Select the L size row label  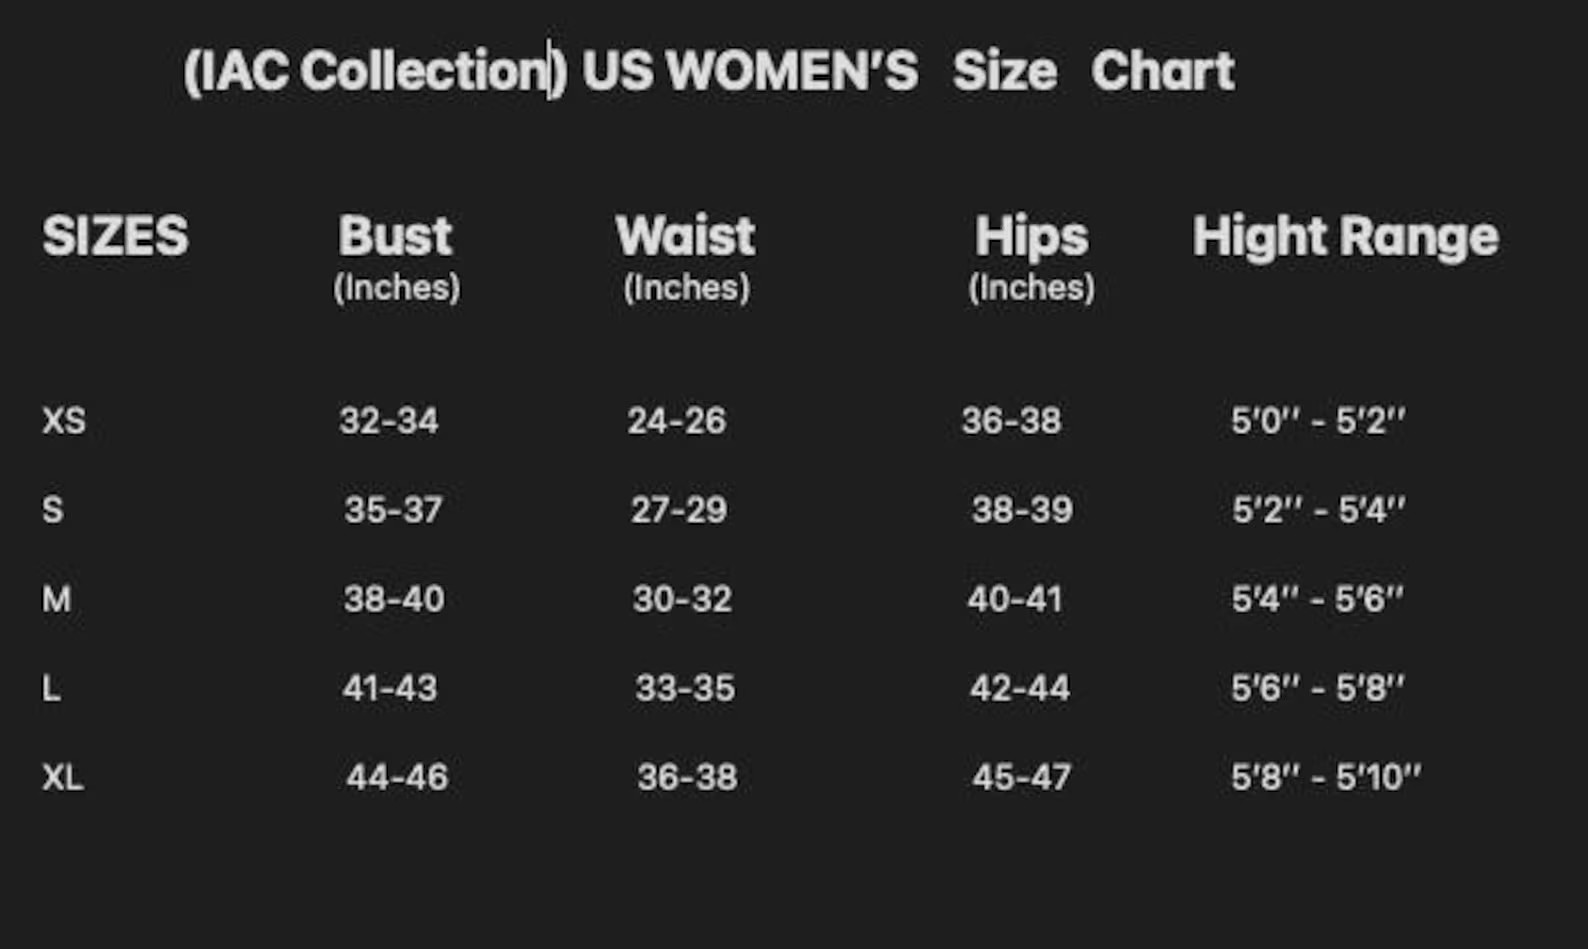tap(51, 688)
